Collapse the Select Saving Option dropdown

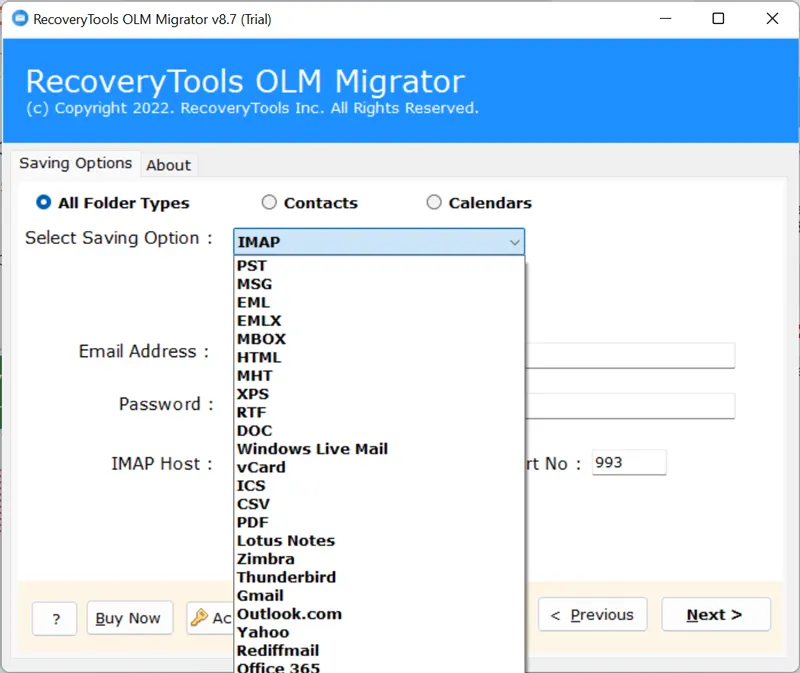click(514, 242)
